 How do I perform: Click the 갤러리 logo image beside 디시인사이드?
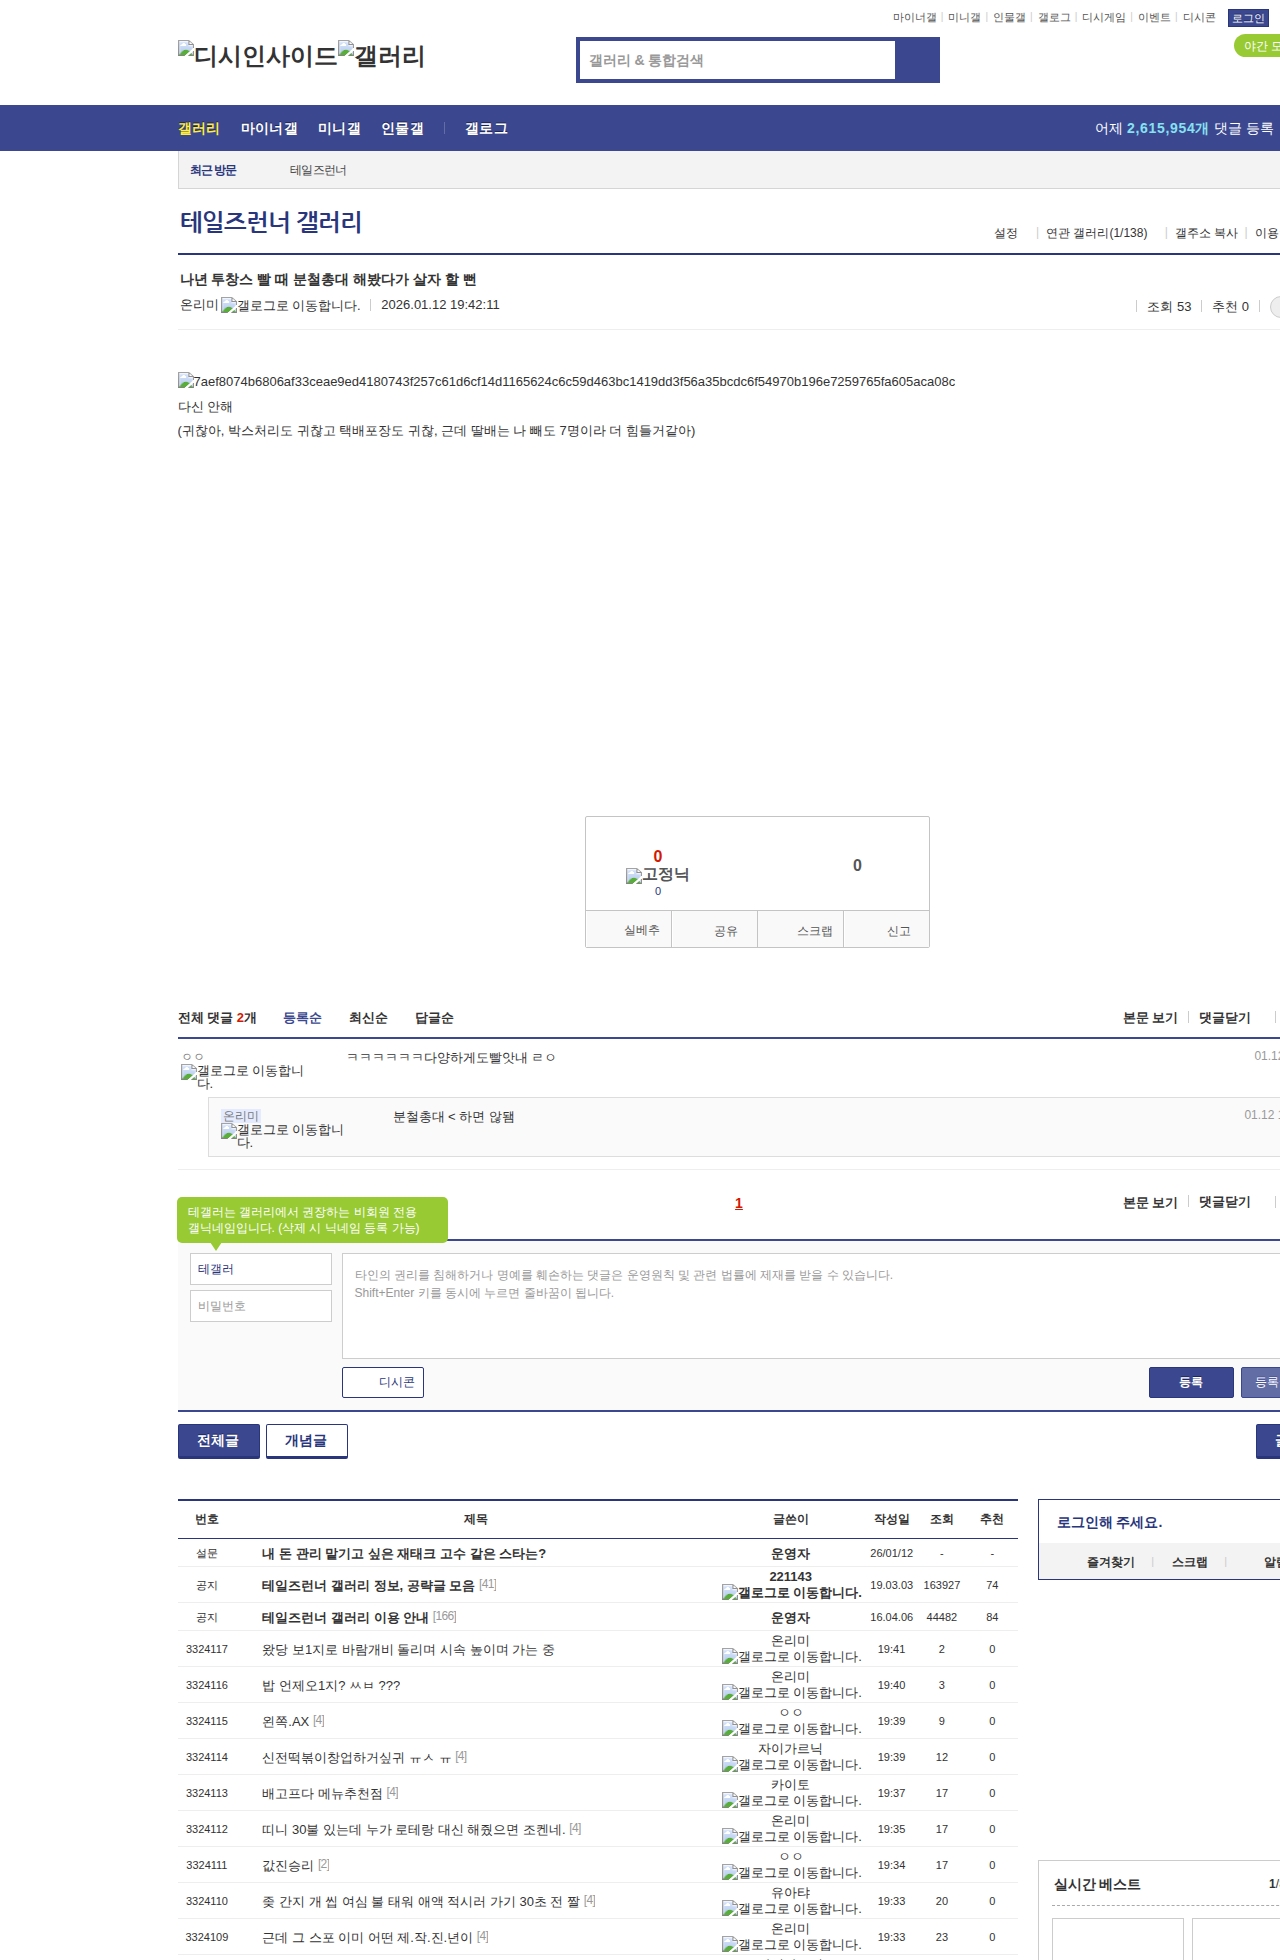(381, 55)
